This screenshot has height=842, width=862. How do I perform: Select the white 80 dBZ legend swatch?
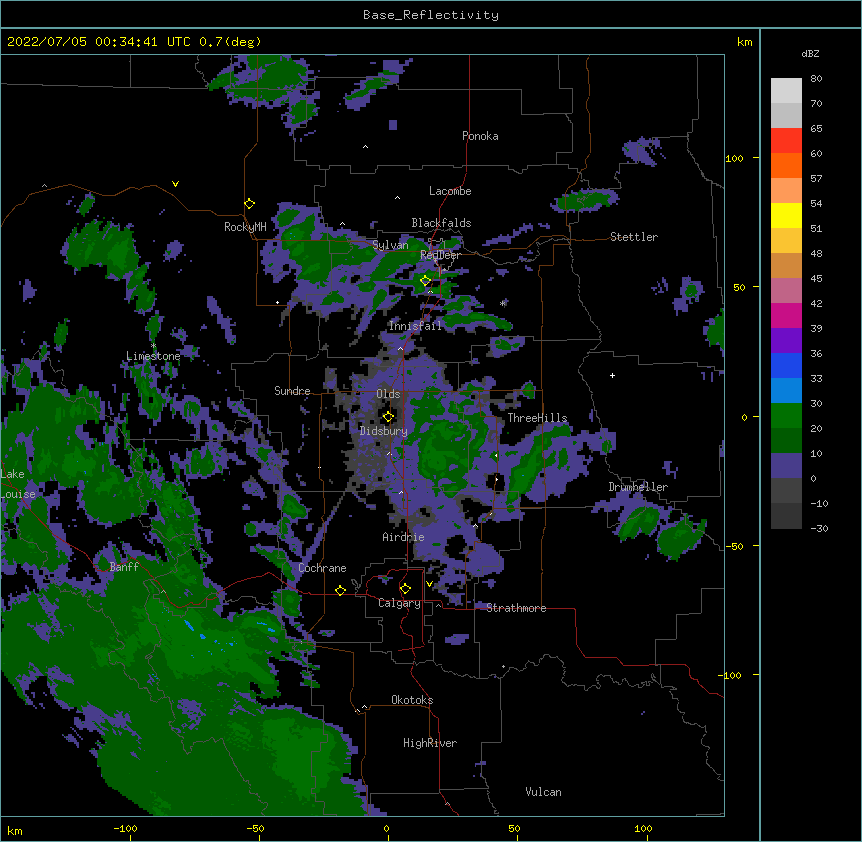click(786, 91)
